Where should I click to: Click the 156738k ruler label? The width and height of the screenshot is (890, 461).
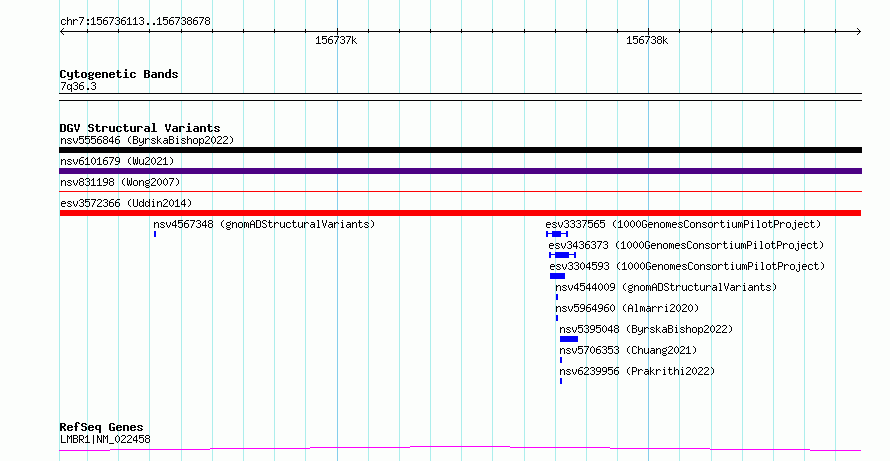click(x=647, y=40)
